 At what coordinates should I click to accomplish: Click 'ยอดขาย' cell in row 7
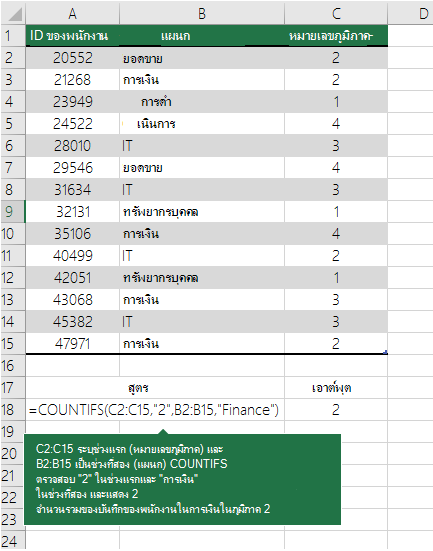point(202,168)
